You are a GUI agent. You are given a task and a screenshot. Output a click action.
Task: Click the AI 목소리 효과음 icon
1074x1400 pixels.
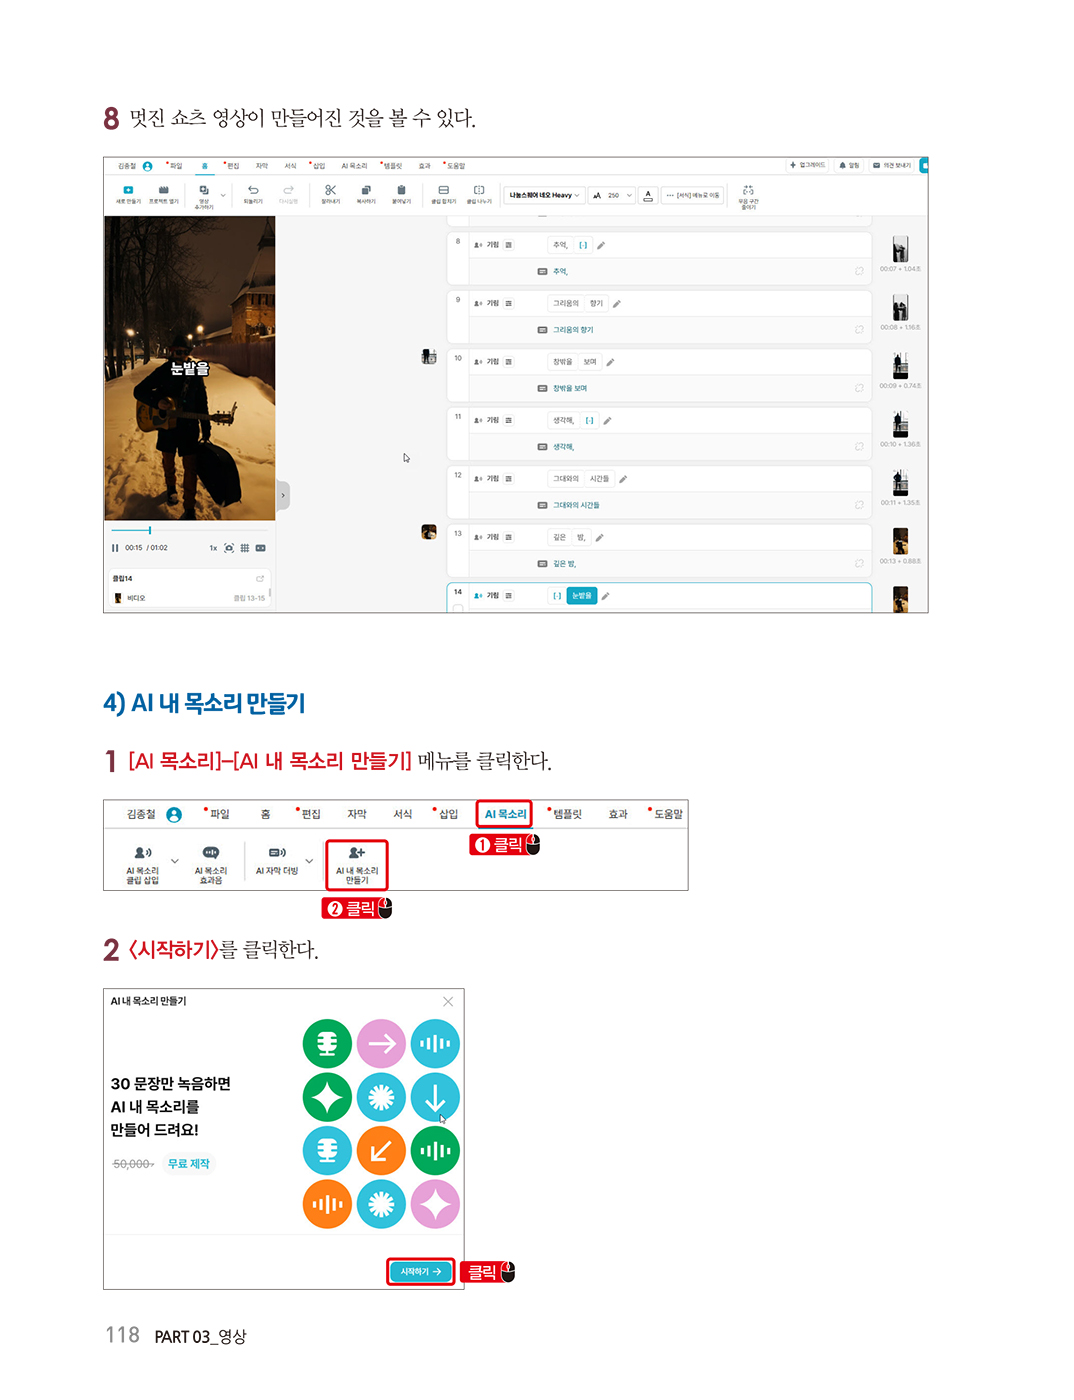[211, 853]
